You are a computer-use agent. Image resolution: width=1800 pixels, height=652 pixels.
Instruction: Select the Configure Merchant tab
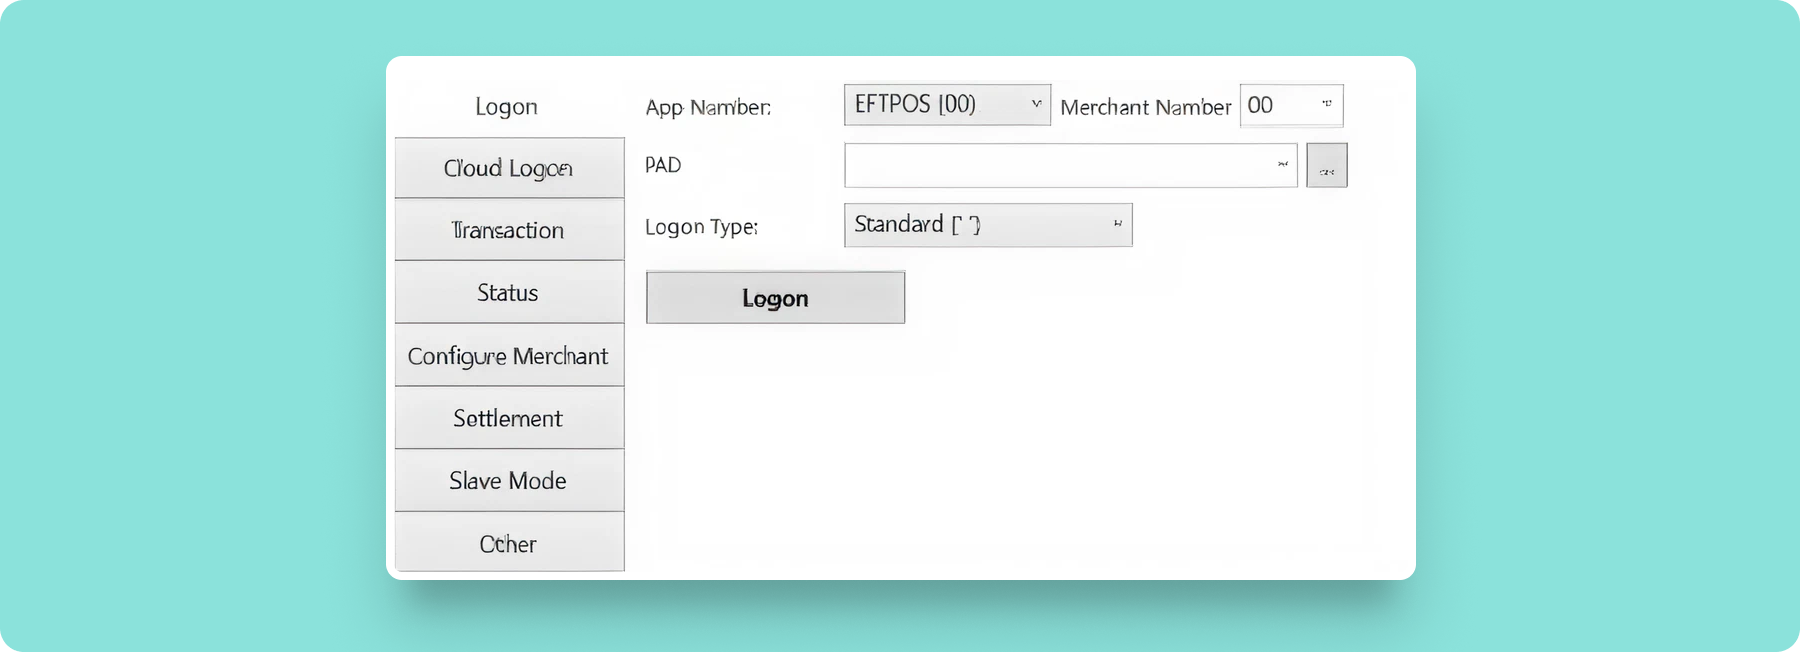pyautogui.click(x=509, y=355)
